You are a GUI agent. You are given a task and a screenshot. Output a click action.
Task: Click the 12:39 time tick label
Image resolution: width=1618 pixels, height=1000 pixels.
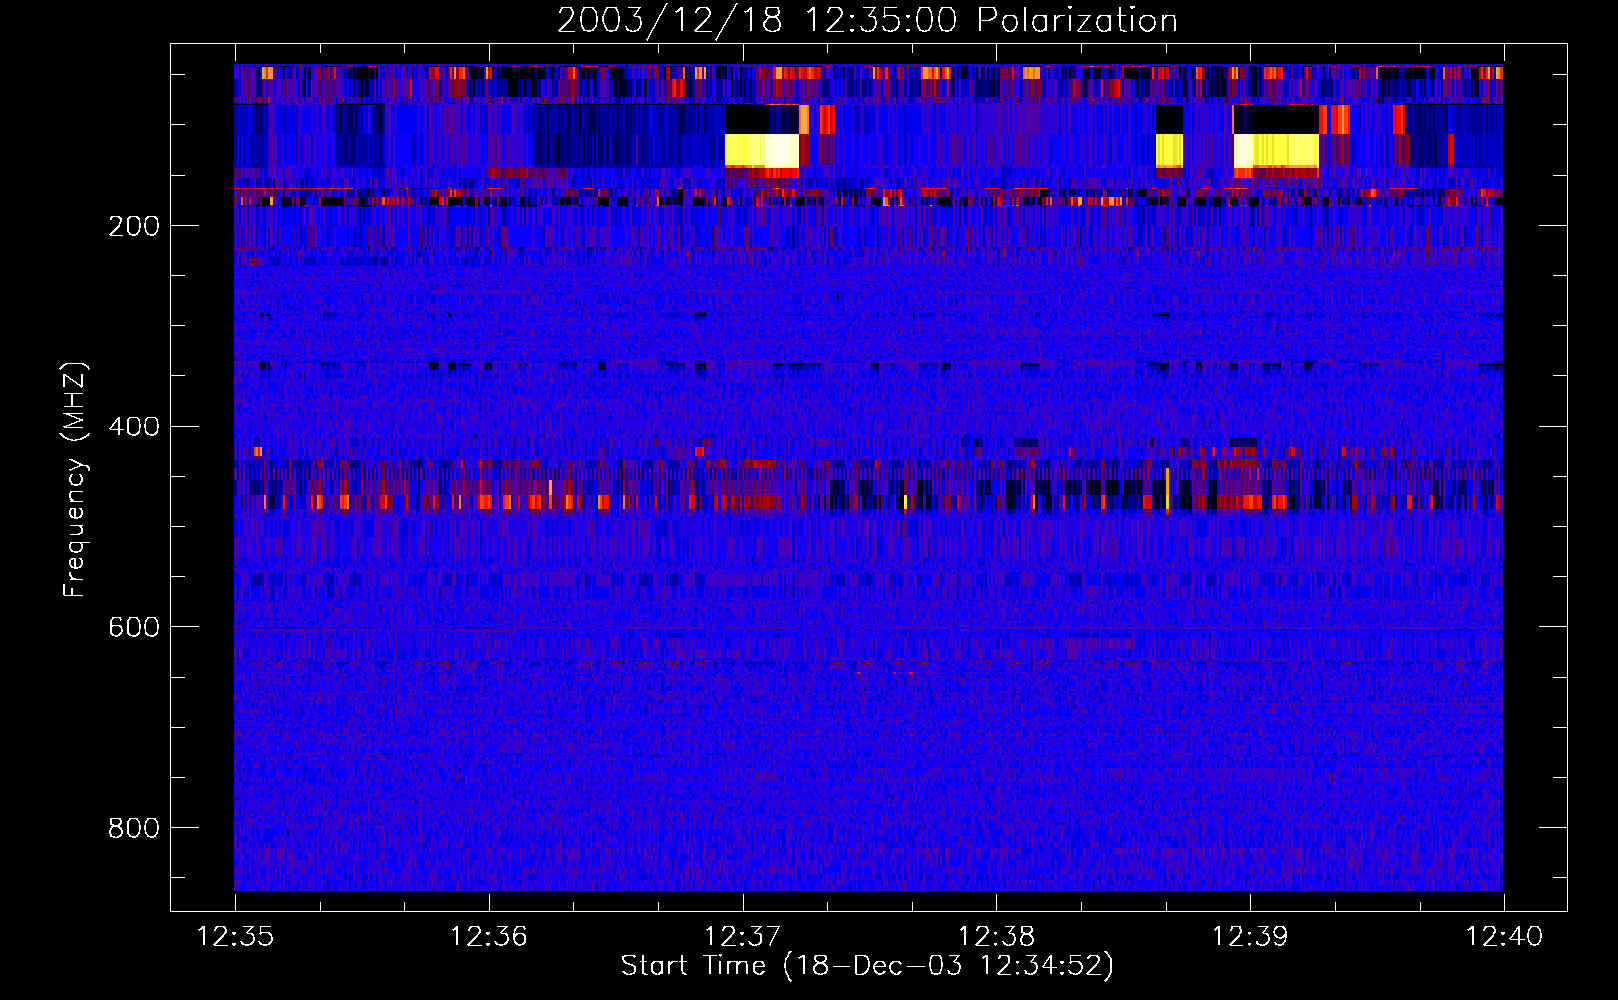coord(1251,937)
